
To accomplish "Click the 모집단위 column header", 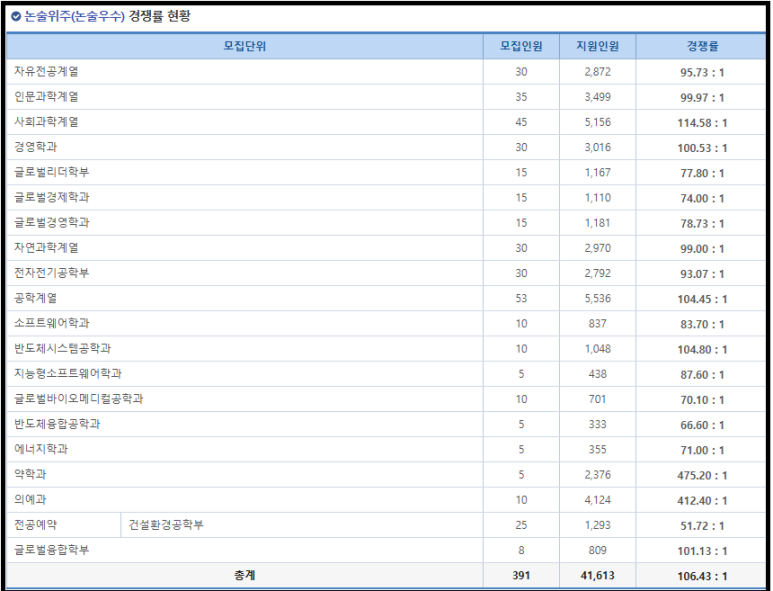I will pyautogui.click(x=245, y=46).
